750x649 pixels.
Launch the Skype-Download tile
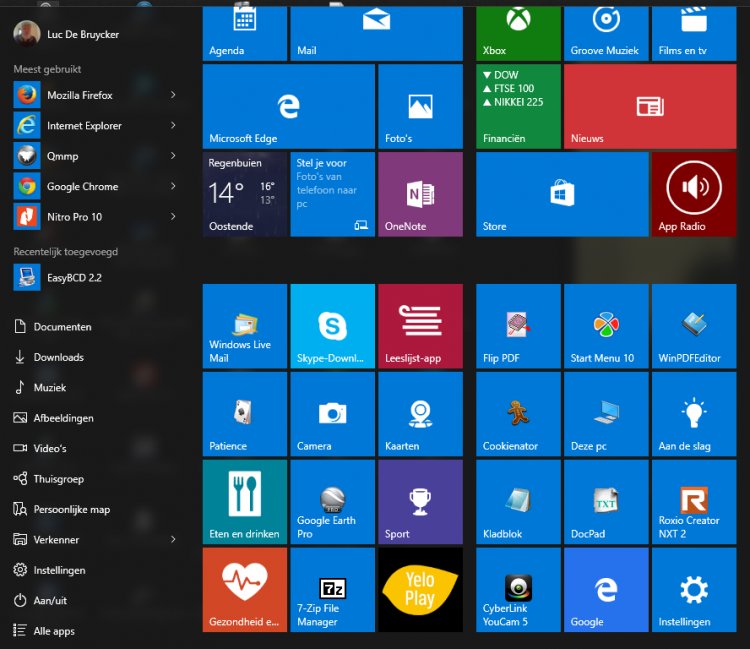click(332, 326)
